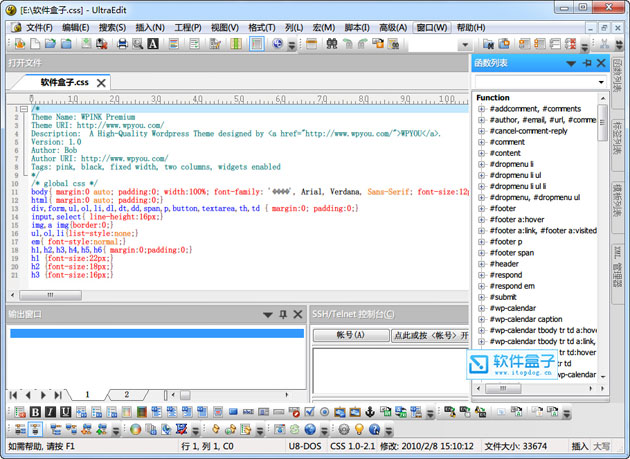Click the Underline U icon
630x459 pixels.
click(x=65, y=412)
